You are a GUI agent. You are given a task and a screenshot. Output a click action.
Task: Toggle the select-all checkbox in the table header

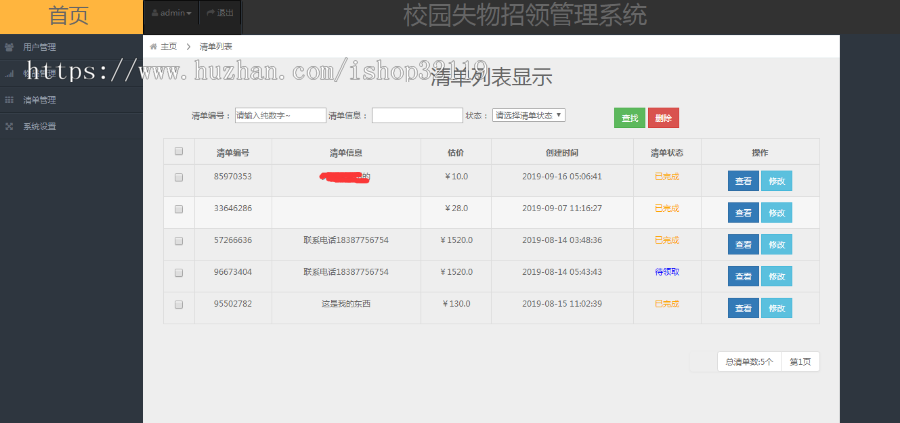point(179,152)
